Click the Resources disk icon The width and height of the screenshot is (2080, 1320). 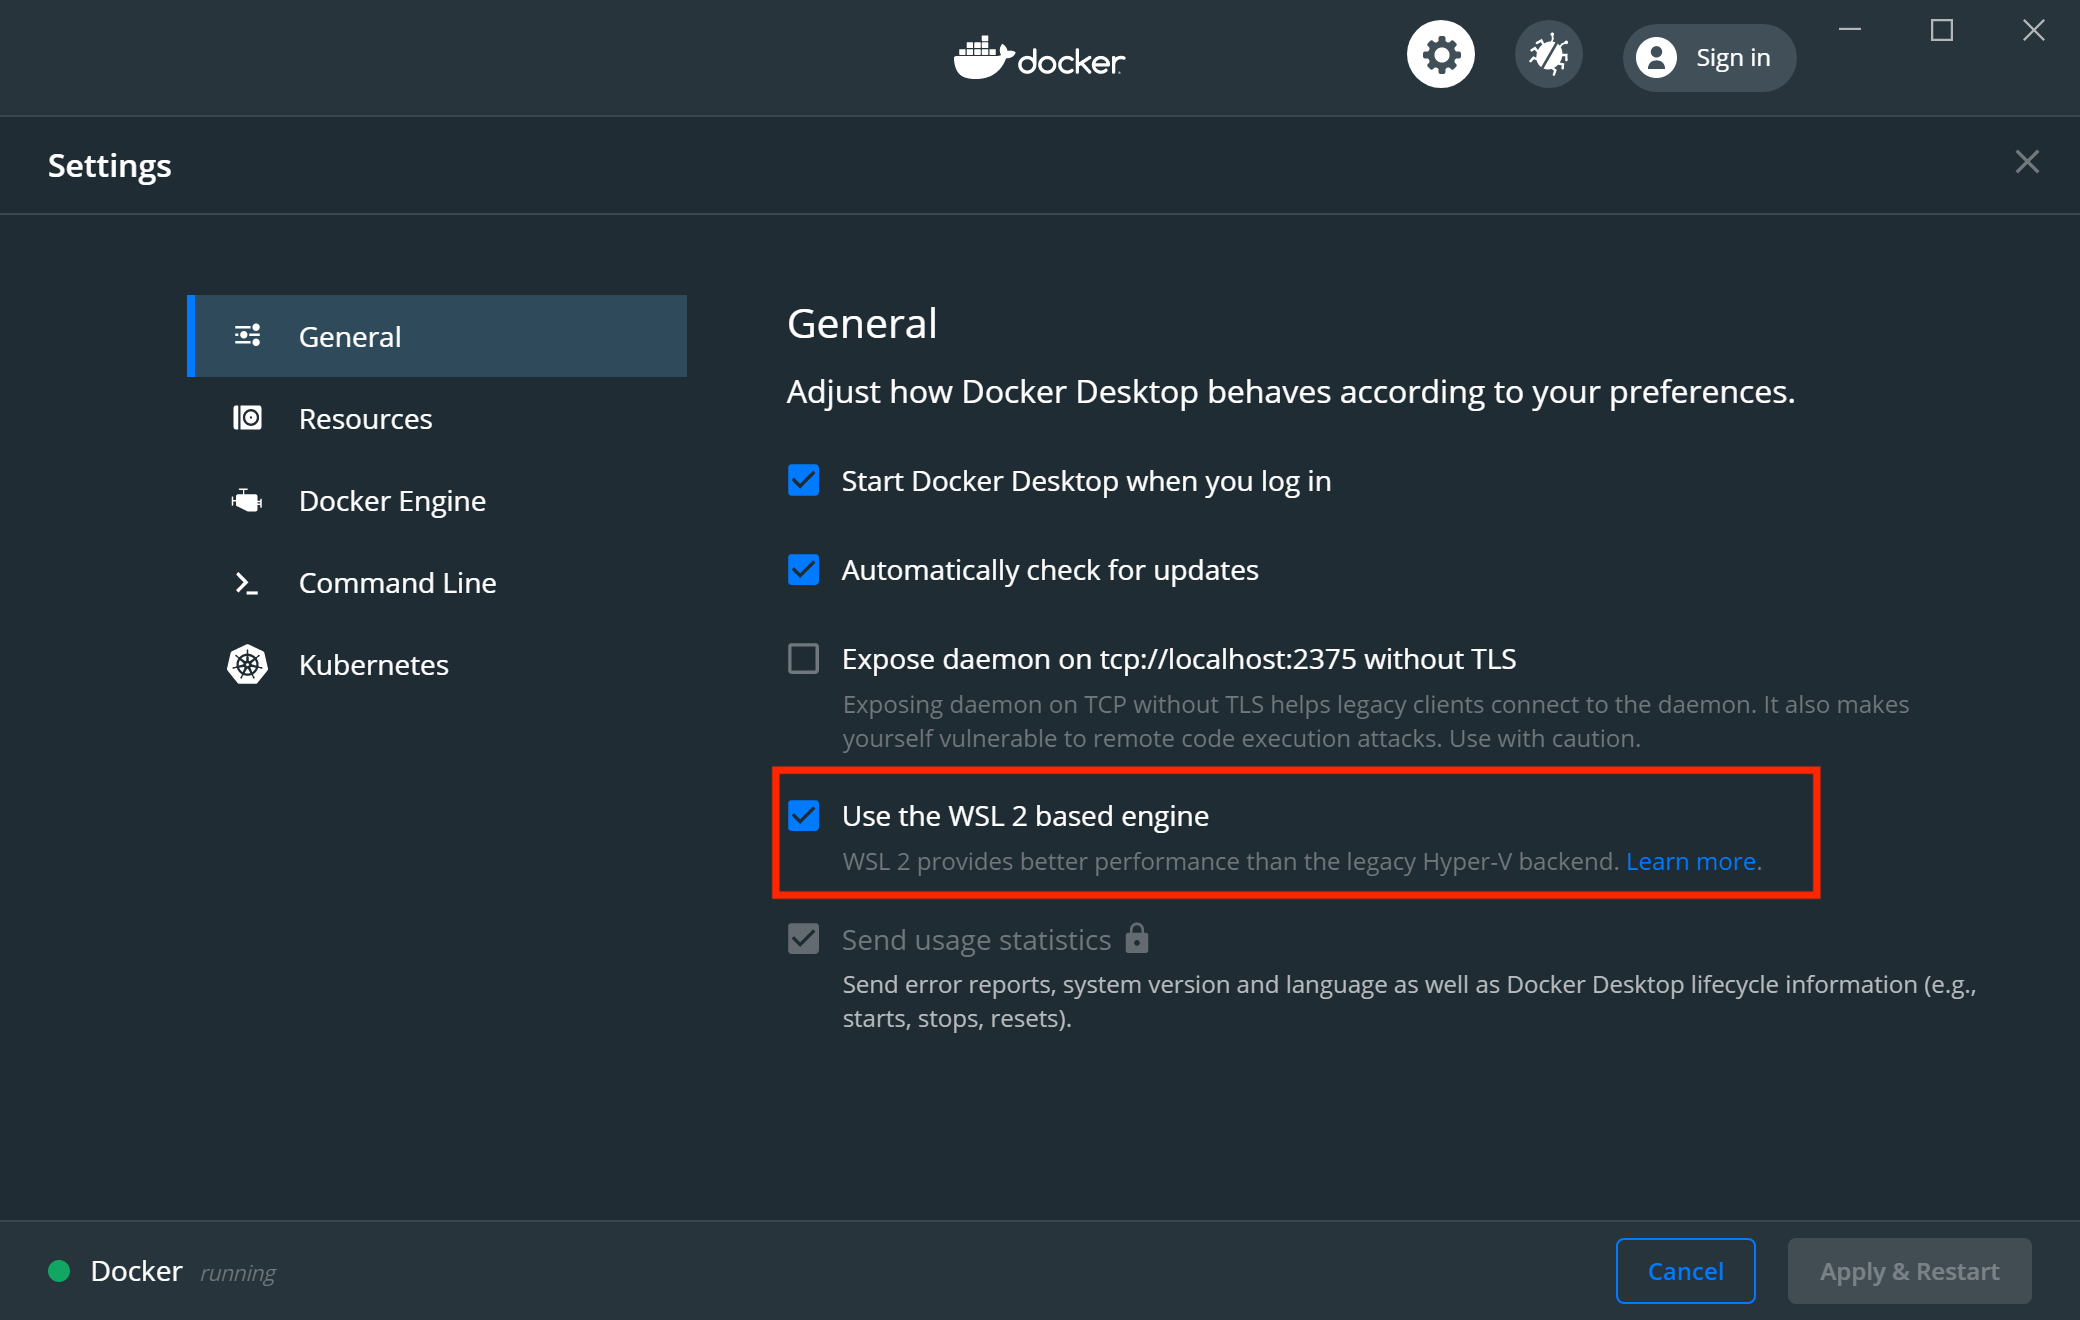click(247, 418)
